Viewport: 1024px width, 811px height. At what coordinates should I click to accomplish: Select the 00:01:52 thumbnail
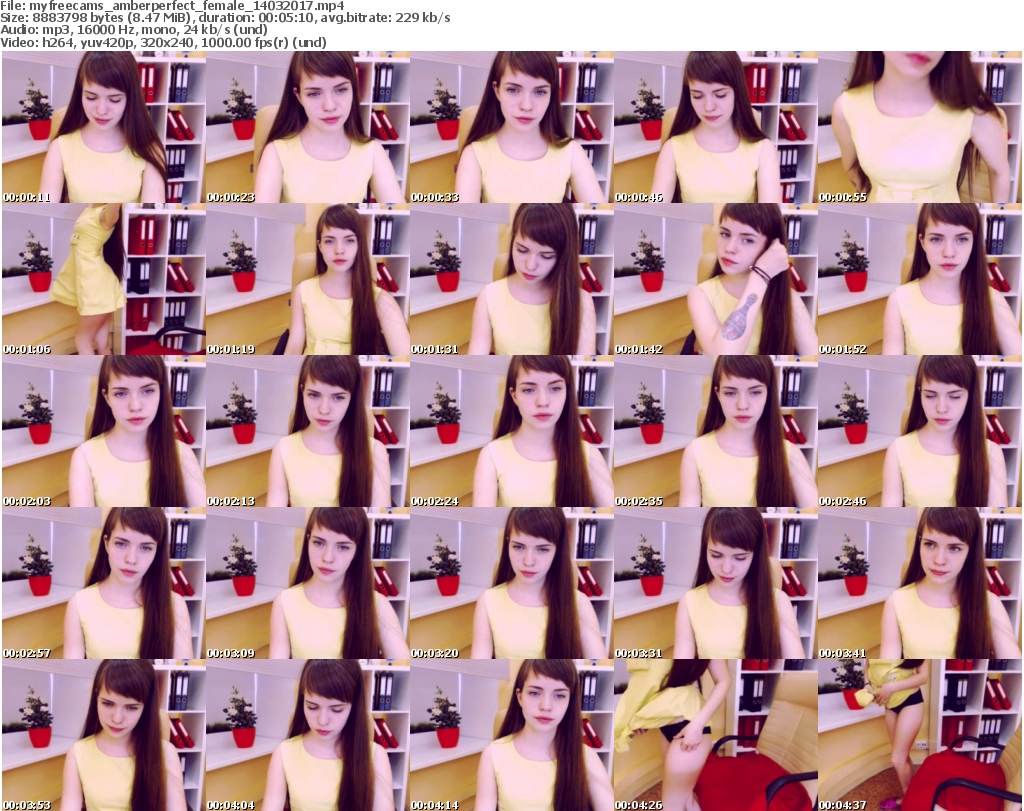pos(920,279)
